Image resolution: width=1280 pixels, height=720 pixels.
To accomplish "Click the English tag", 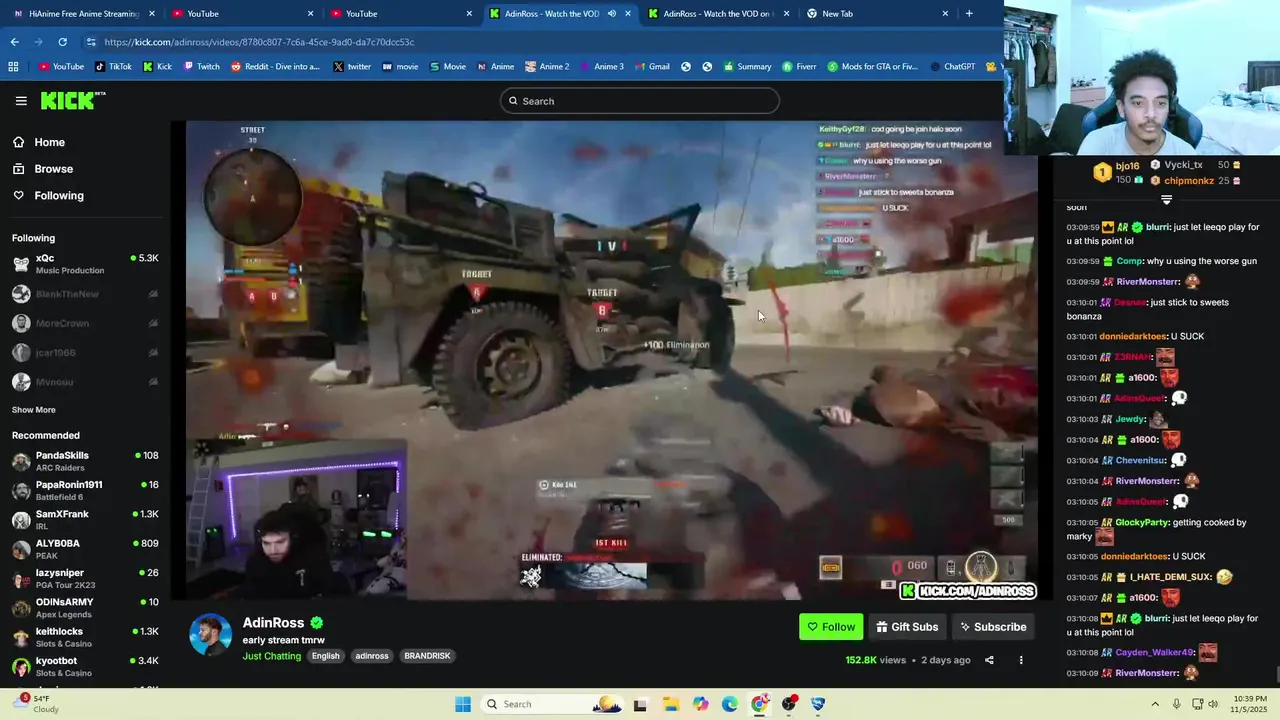I will pos(325,656).
